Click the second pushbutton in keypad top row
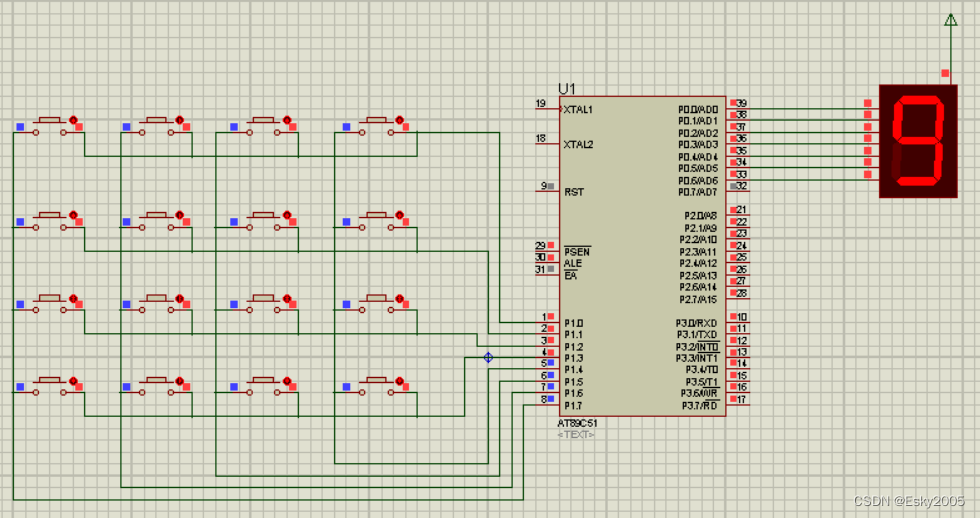980x518 pixels. point(156,126)
